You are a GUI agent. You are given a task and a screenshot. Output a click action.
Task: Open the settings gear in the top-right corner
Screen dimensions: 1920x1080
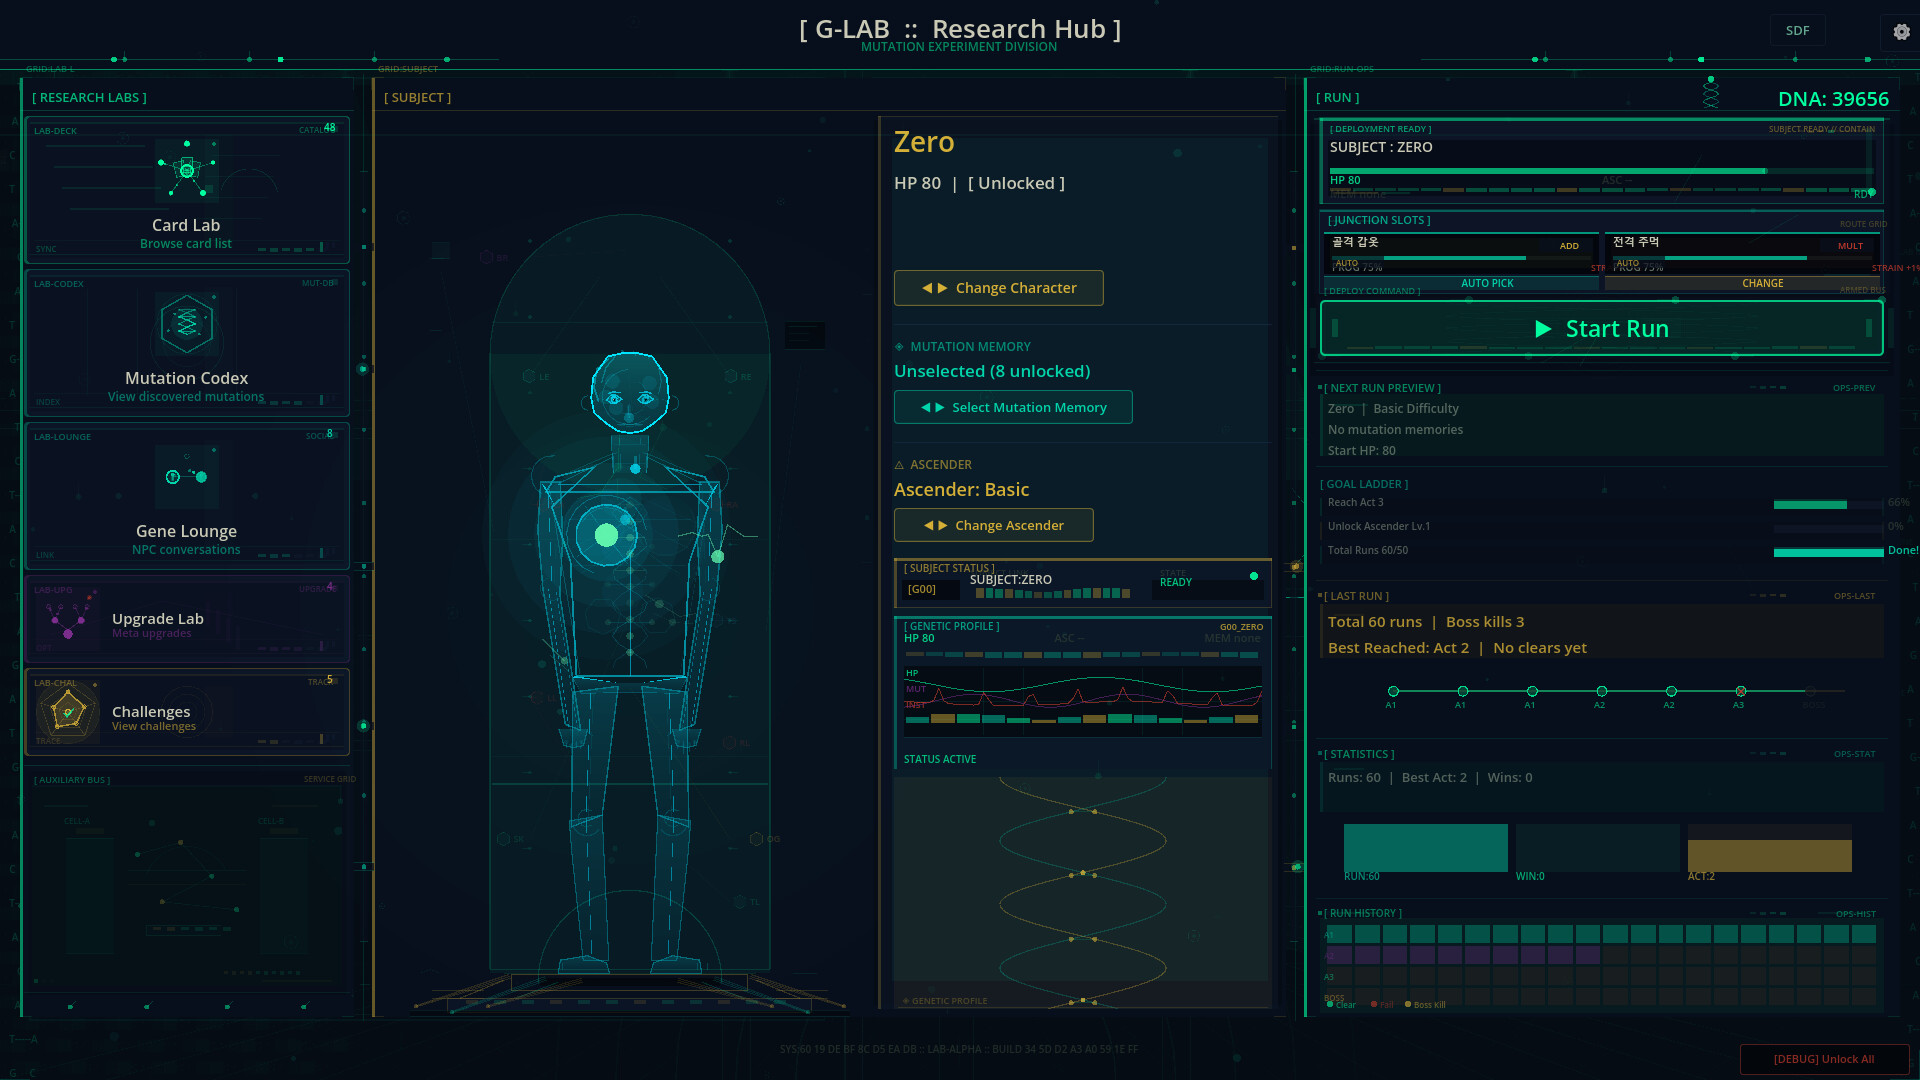pyautogui.click(x=1901, y=31)
